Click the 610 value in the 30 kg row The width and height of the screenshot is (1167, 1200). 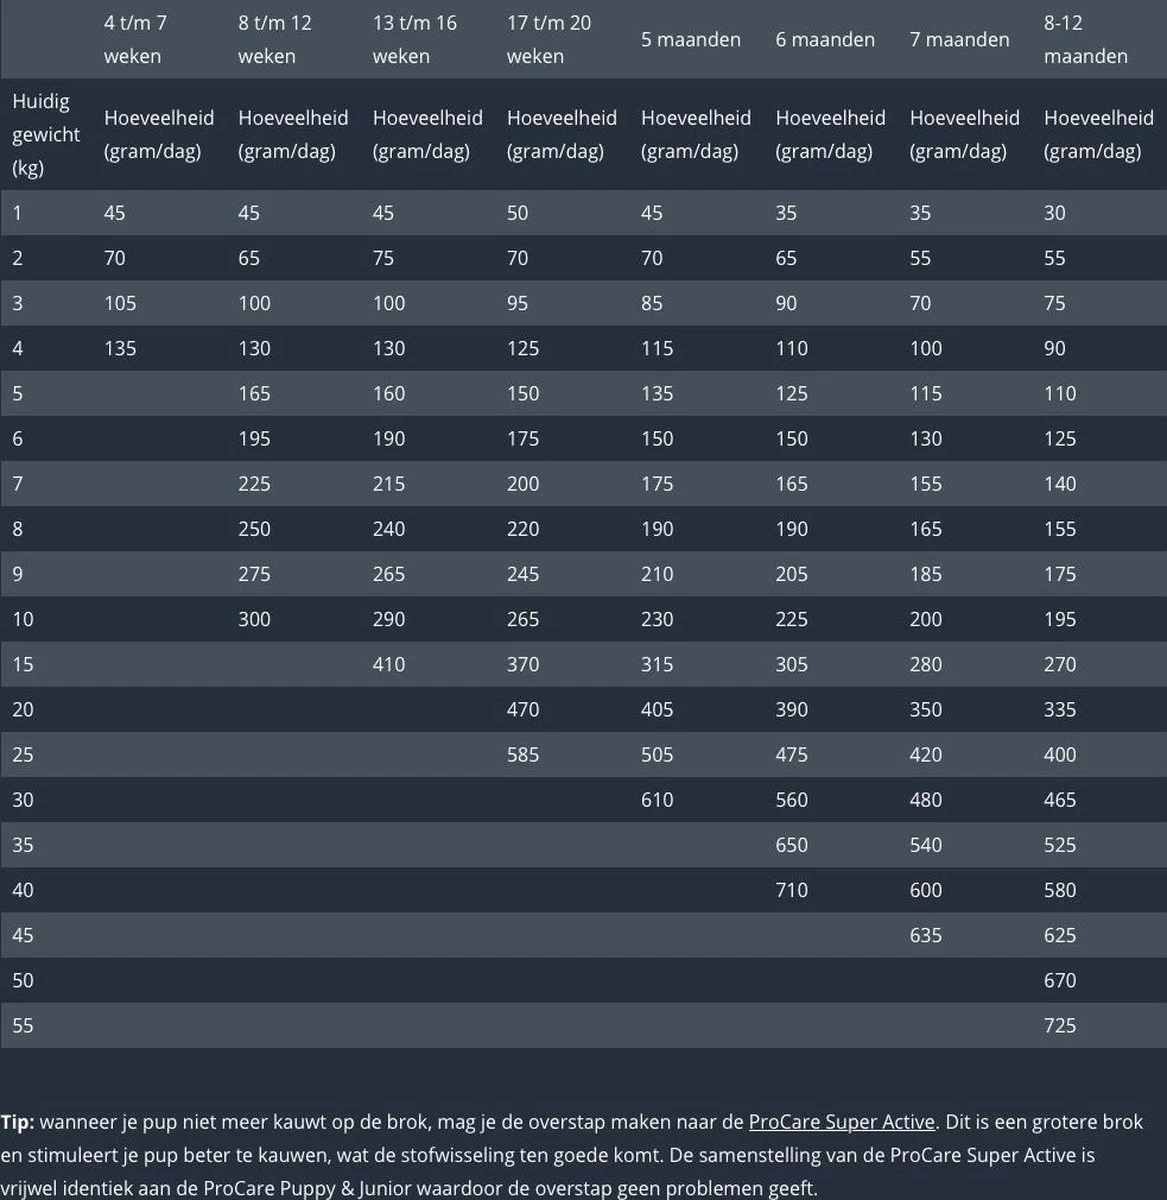click(x=657, y=799)
